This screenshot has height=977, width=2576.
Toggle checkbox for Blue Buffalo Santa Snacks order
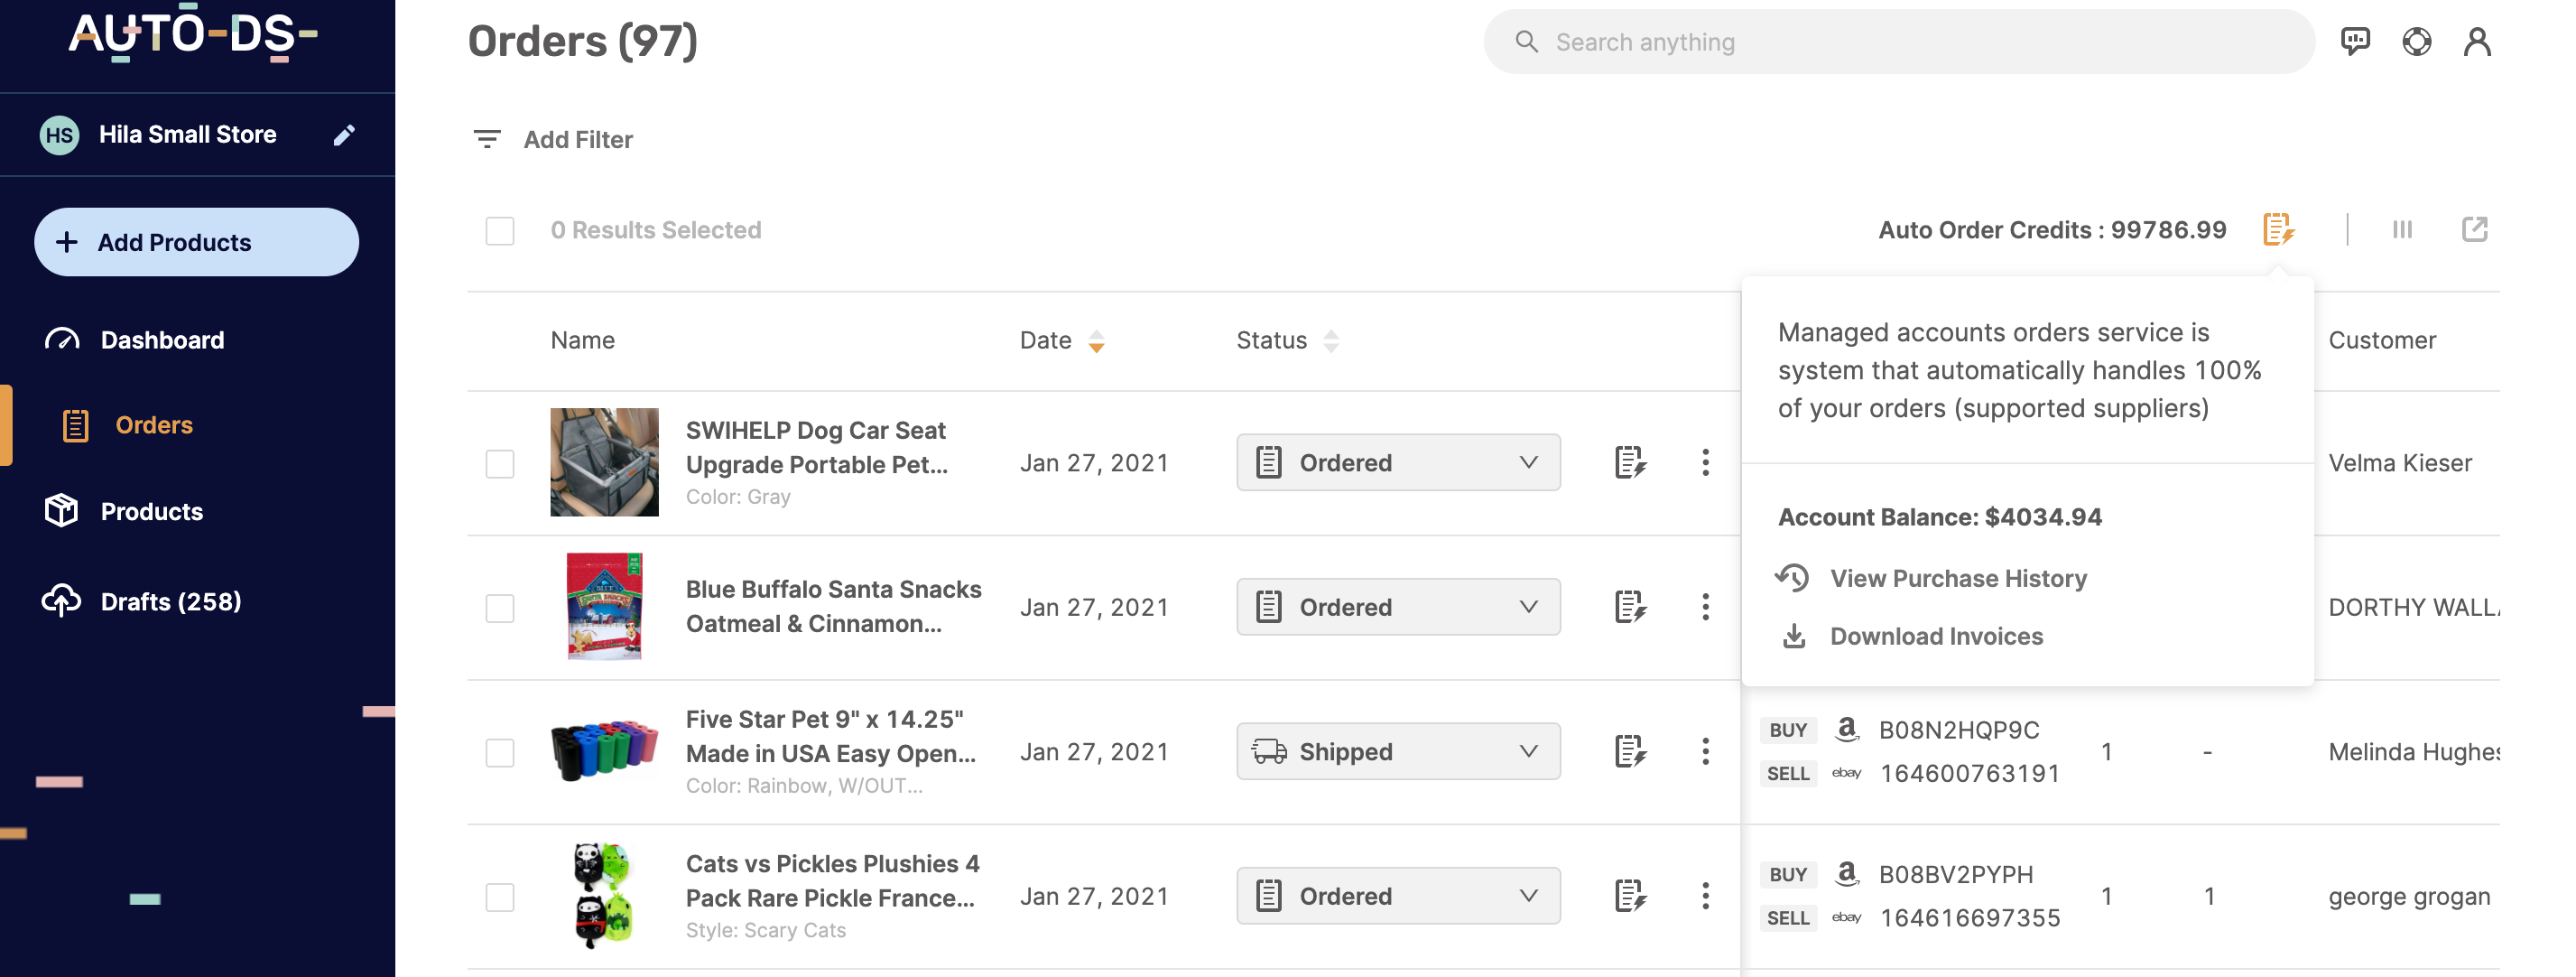[x=498, y=607]
